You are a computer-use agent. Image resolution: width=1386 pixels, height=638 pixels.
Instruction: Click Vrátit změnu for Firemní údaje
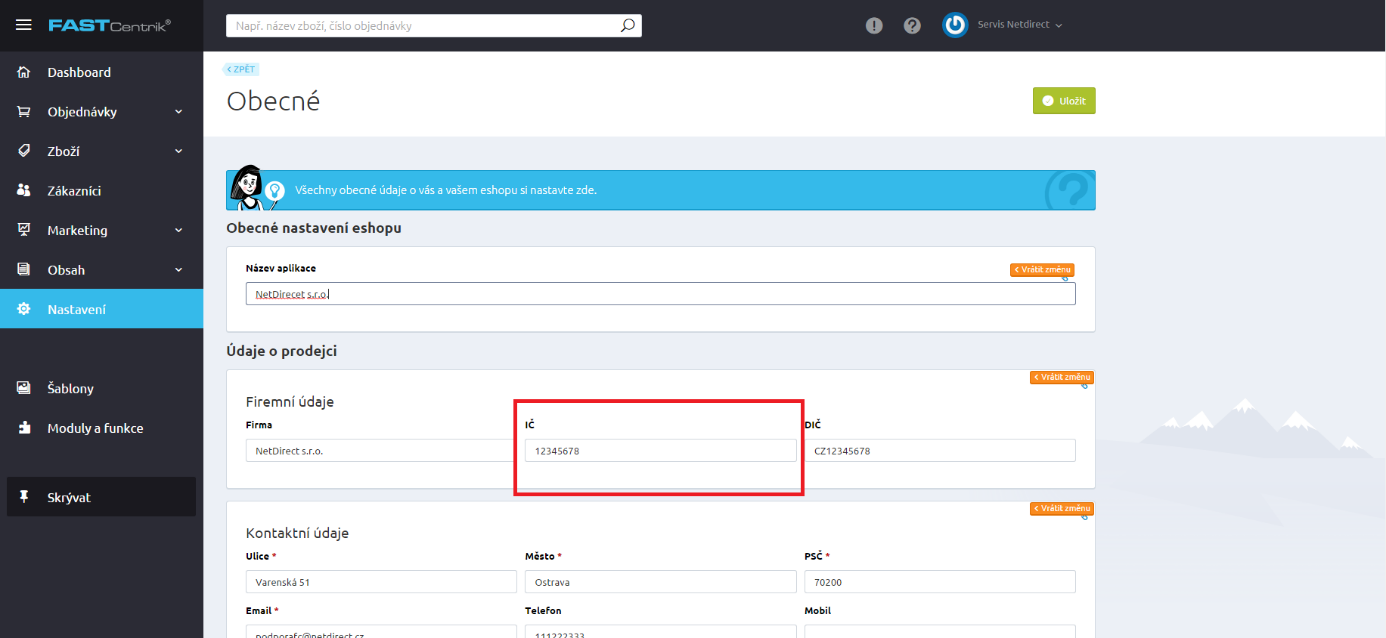pos(1062,377)
